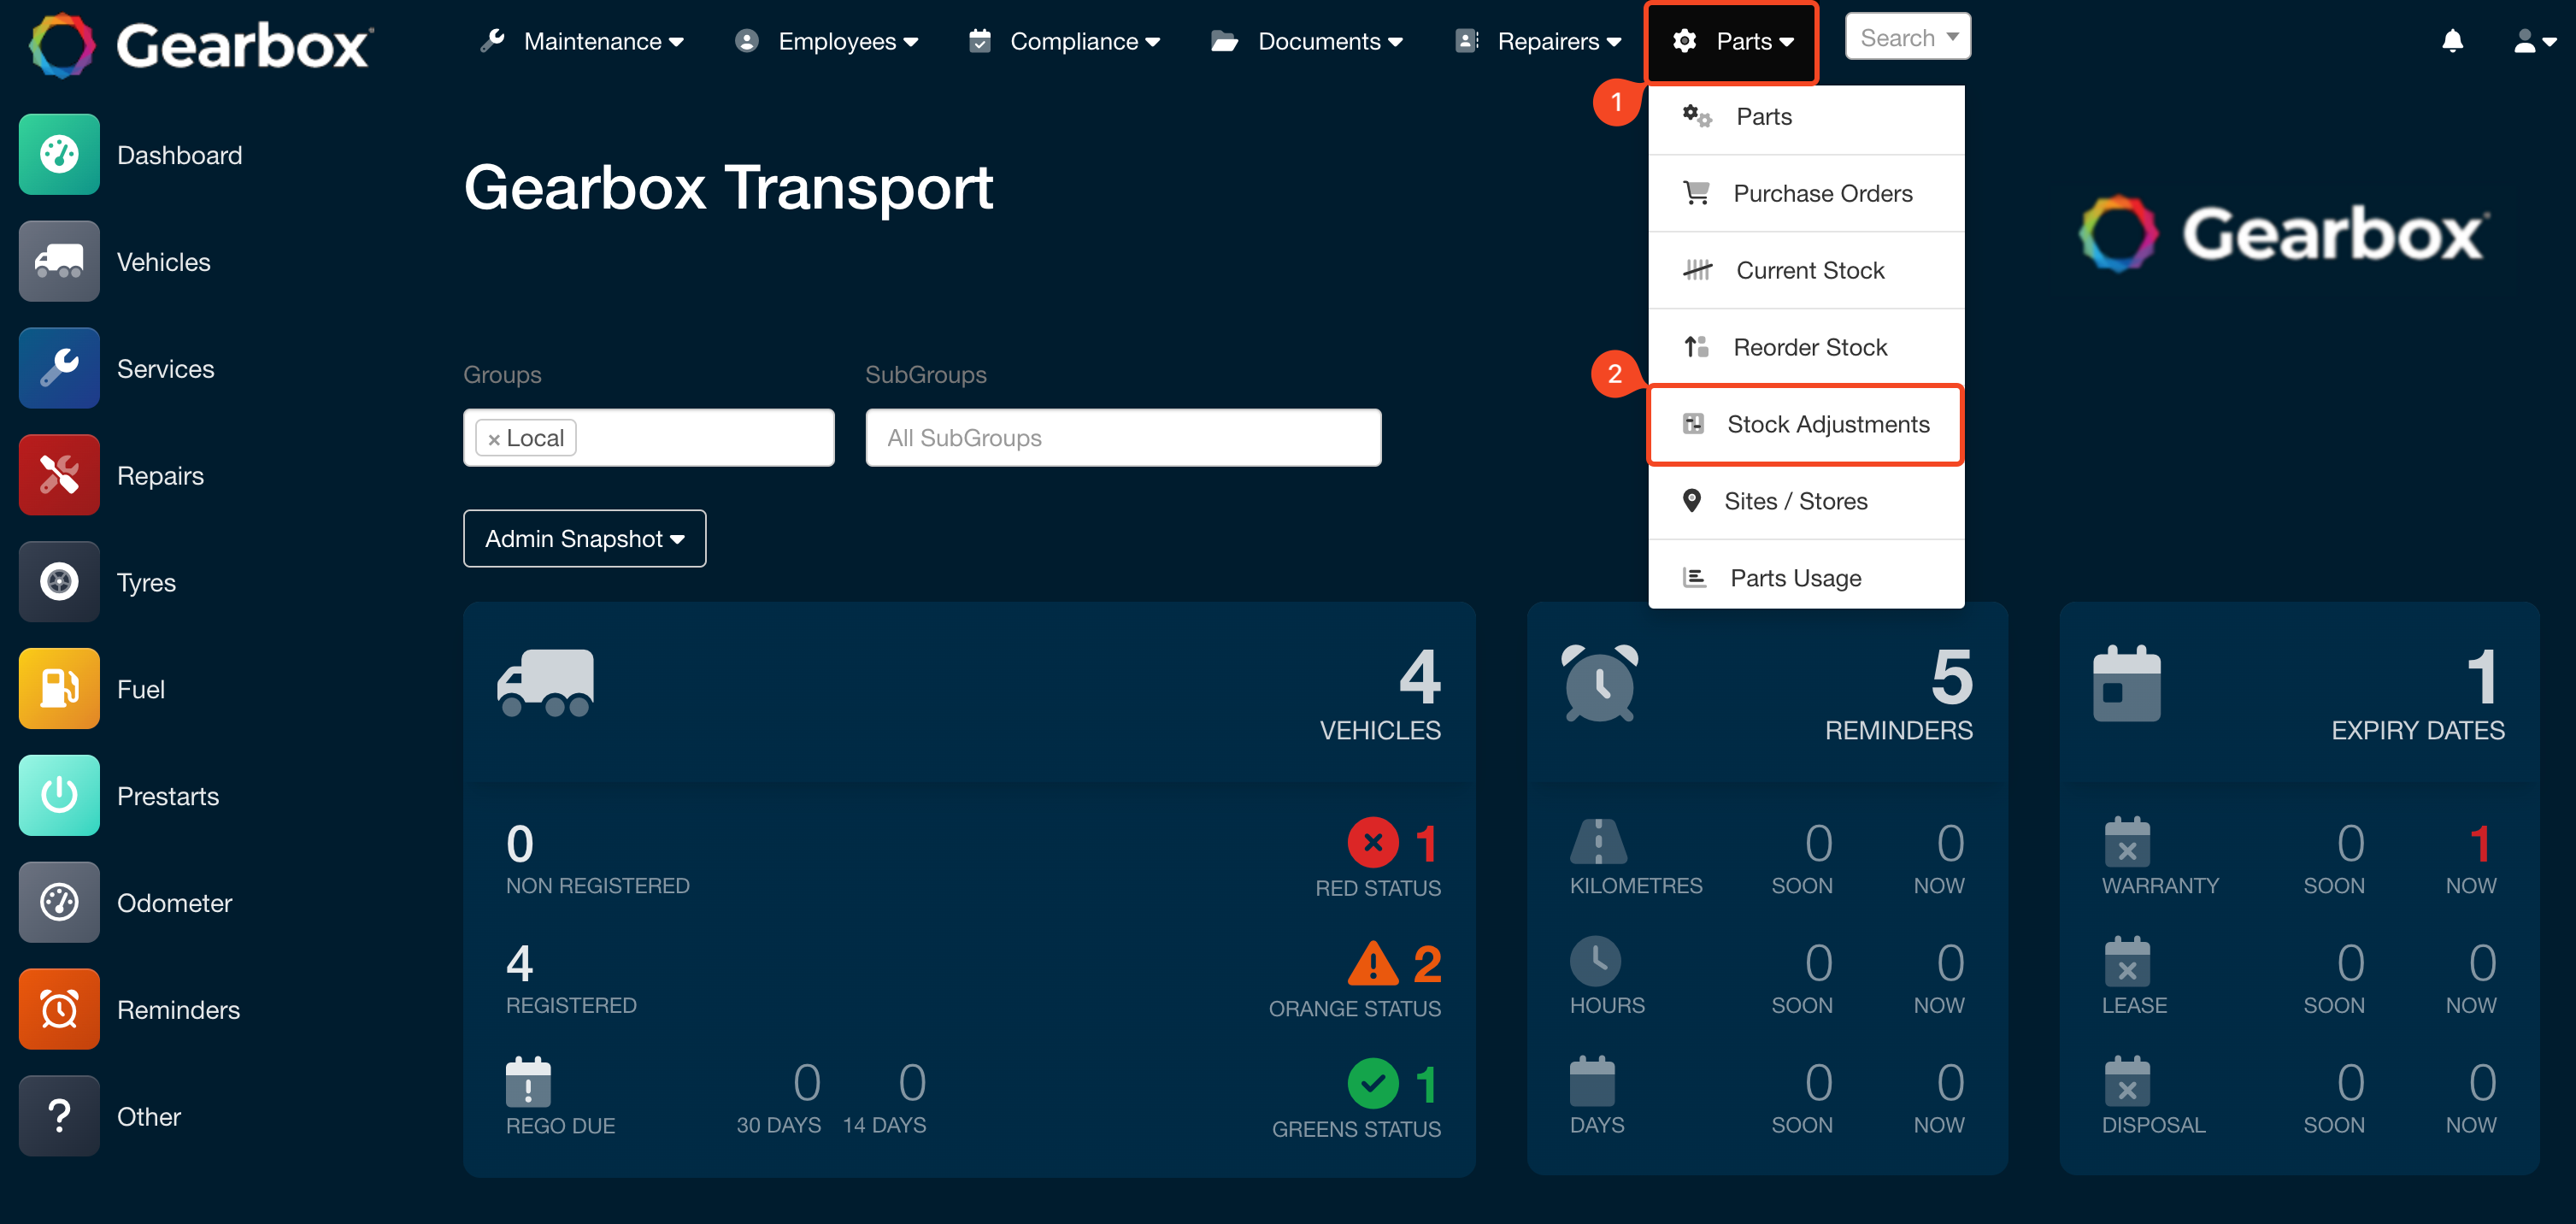2576x1224 pixels.
Task: Click the orange warning Orange Status icon
Action: (x=1373, y=964)
